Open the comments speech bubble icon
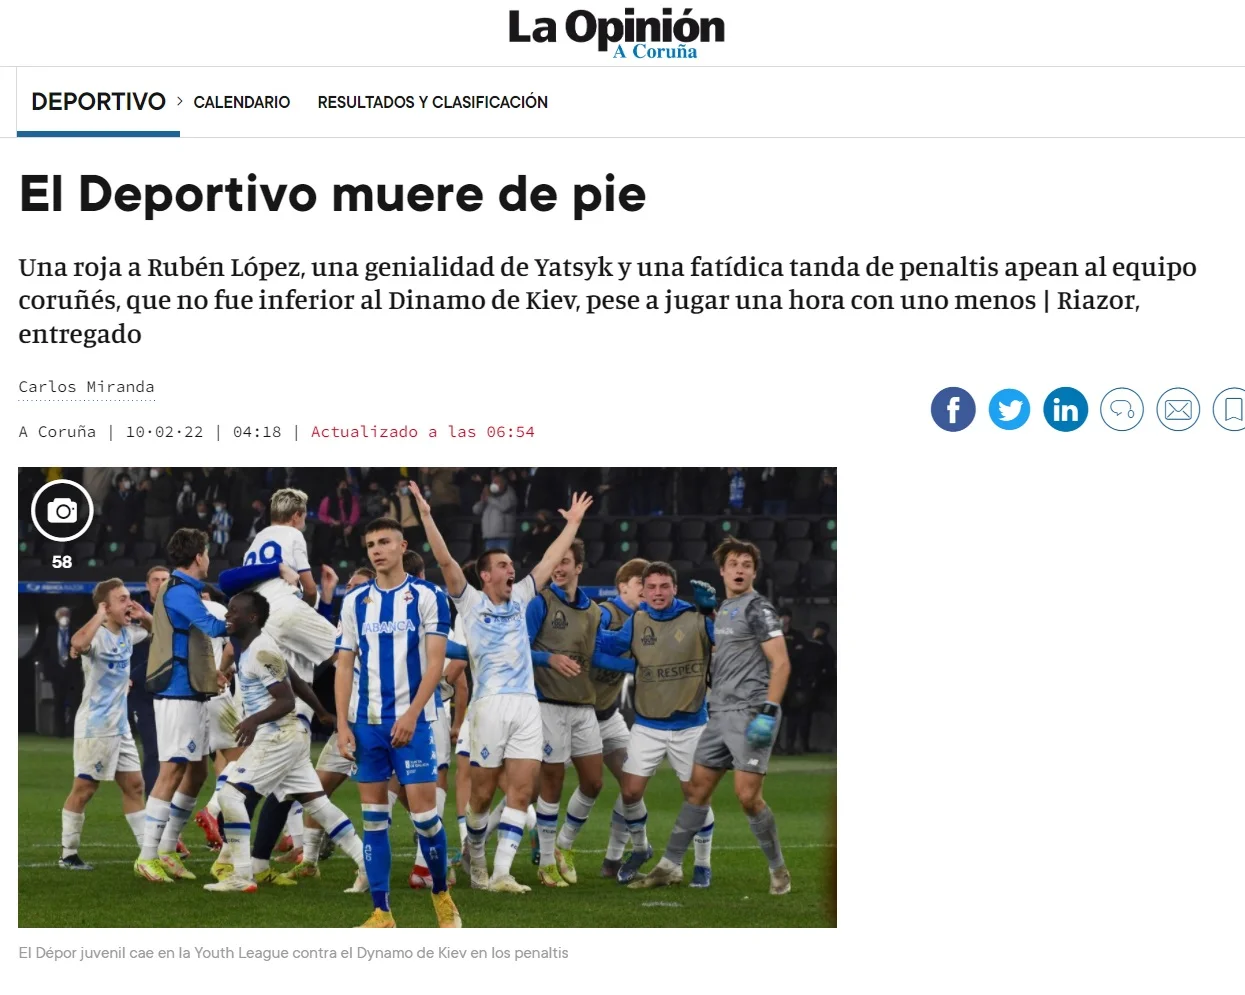Screen dimensions: 1245x995 [1122, 409]
